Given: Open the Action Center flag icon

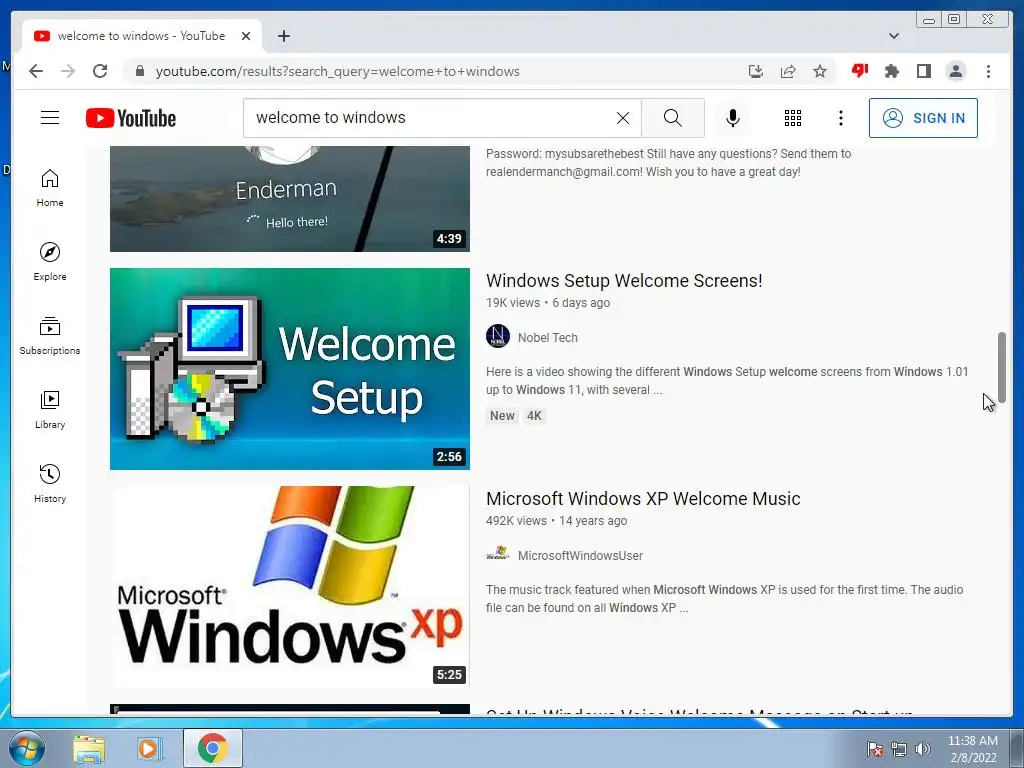Looking at the screenshot, I should click(875, 749).
